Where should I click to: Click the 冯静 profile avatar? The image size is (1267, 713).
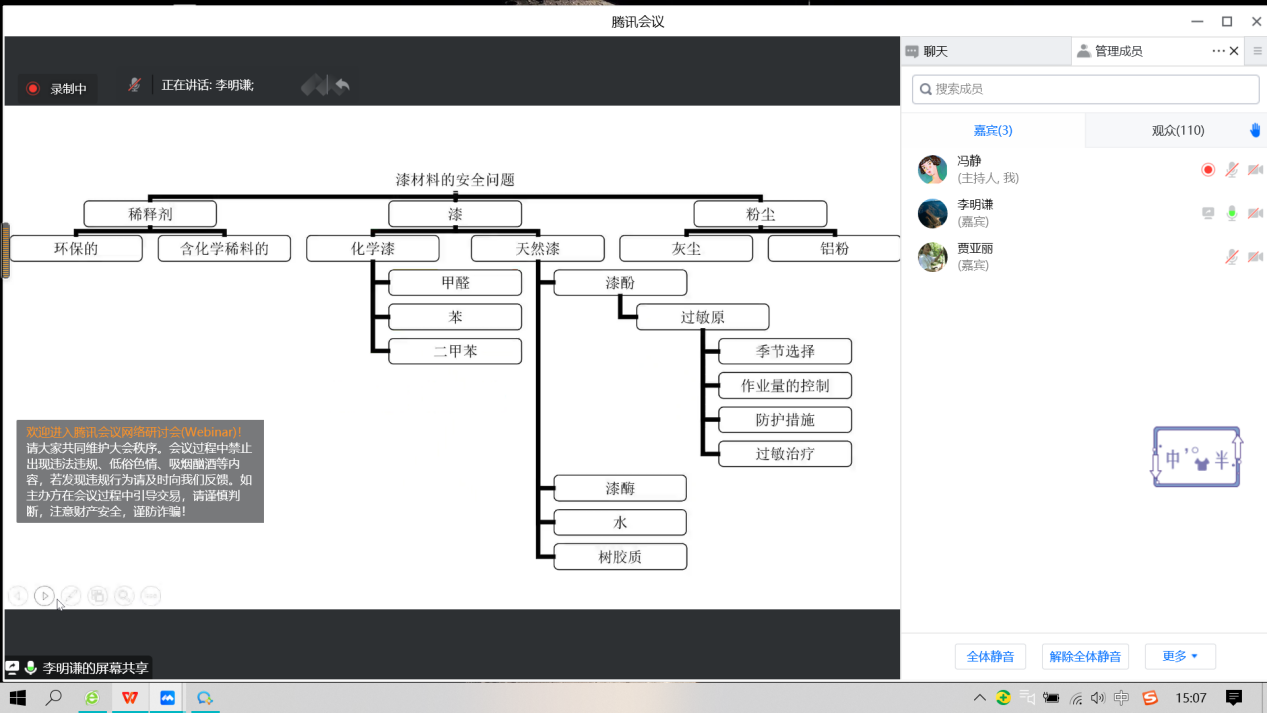(x=932, y=170)
